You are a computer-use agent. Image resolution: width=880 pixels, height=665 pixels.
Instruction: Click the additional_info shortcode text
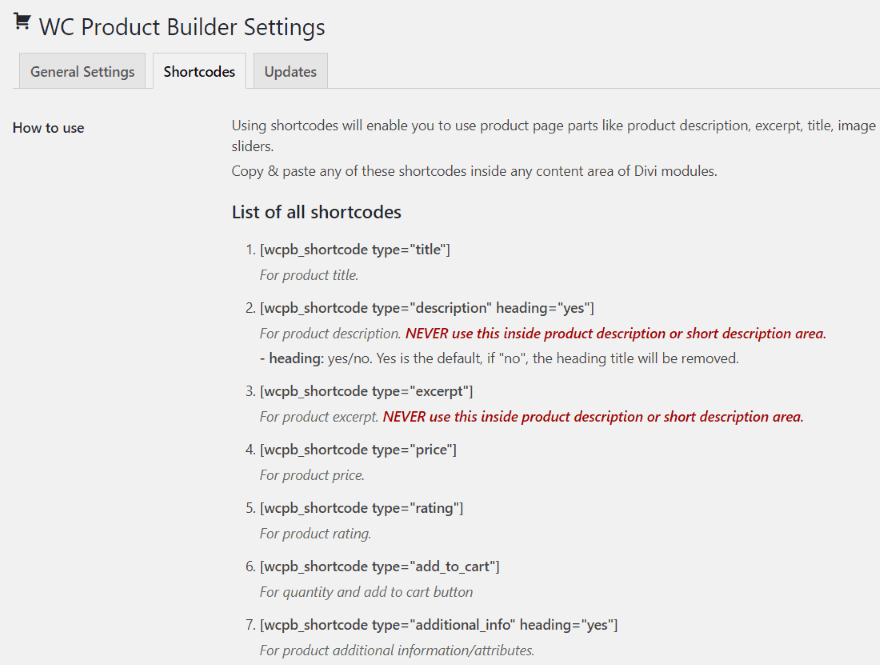[438, 625]
